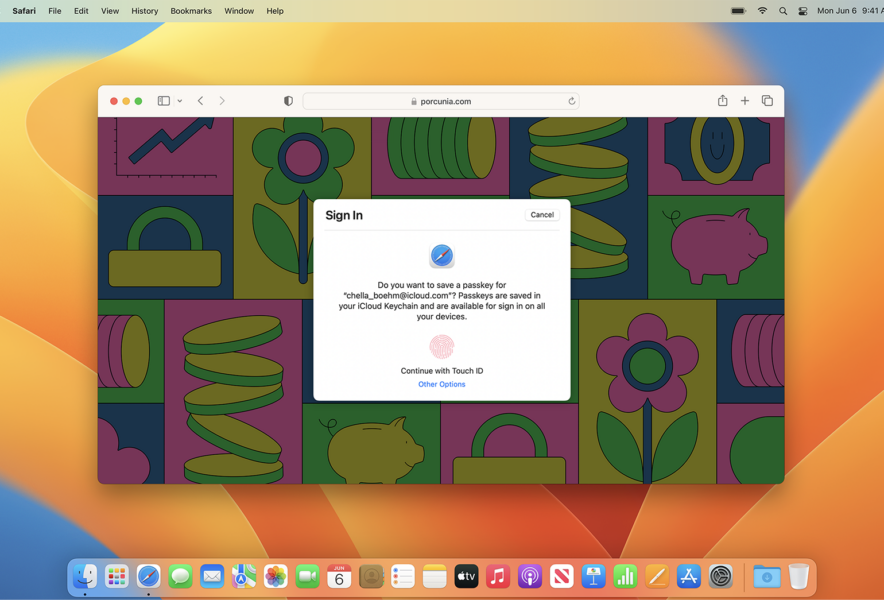Image resolution: width=884 pixels, height=600 pixels.
Task: Click the porcunia.com address bar
Action: click(441, 102)
